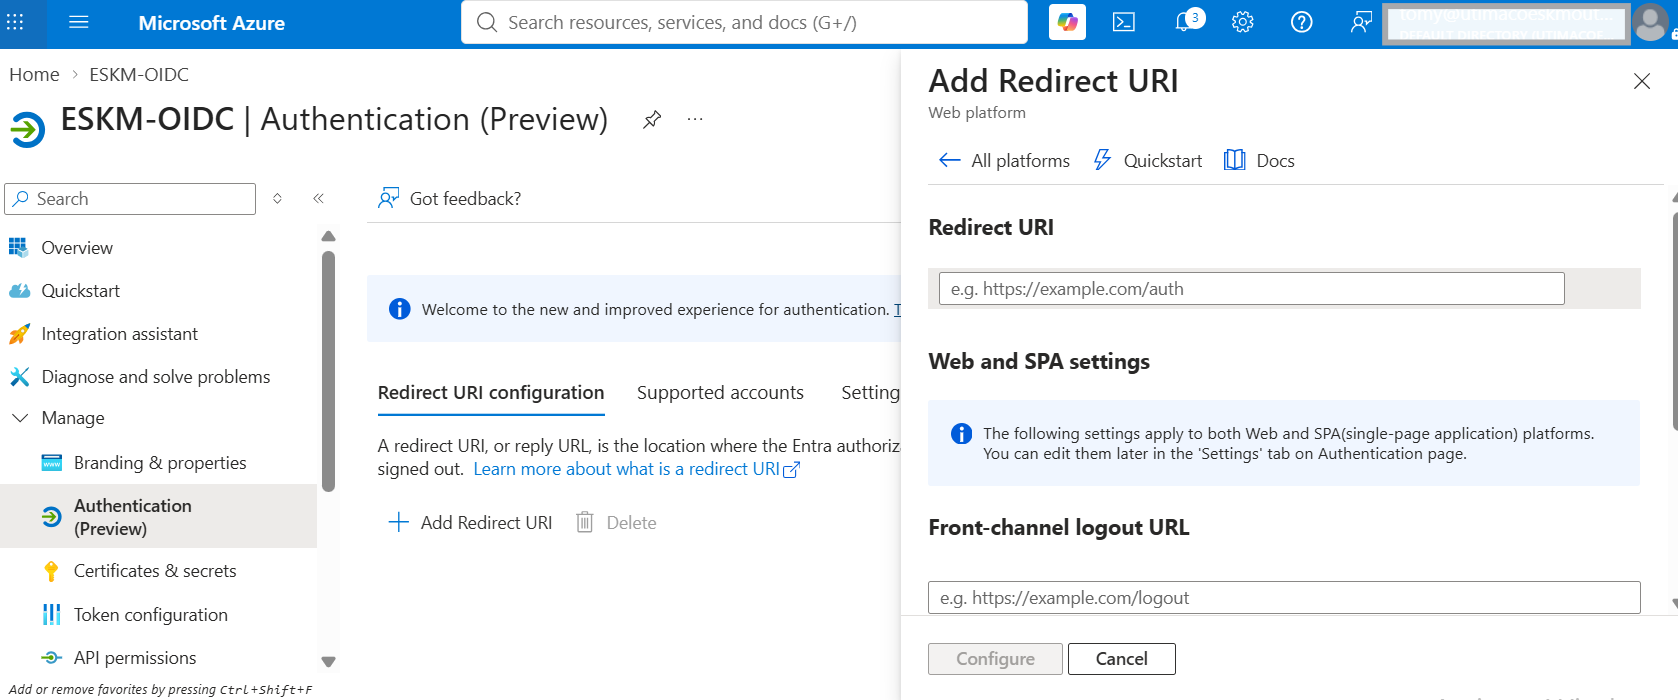1678x700 pixels.
Task: Switch to Supported accounts tab
Action: point(720,393)
